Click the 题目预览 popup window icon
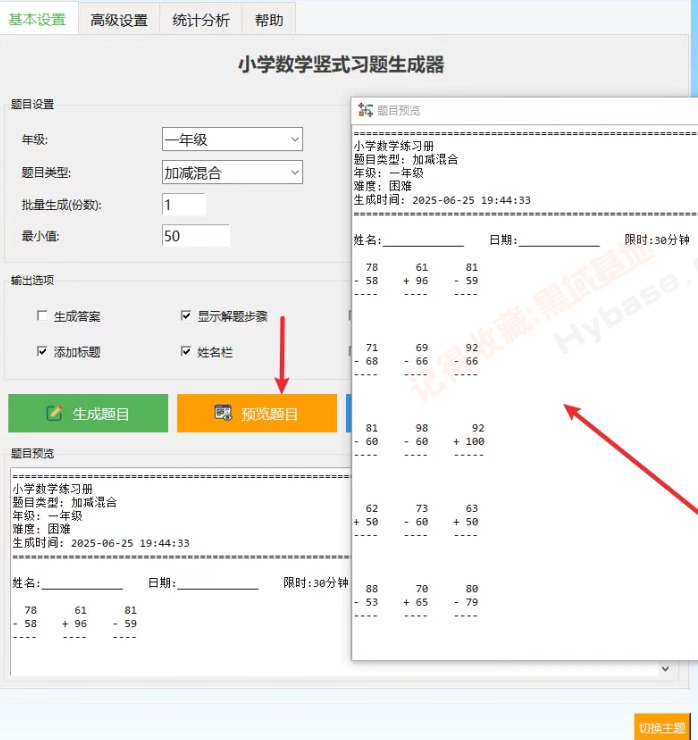 pos(365,110)
